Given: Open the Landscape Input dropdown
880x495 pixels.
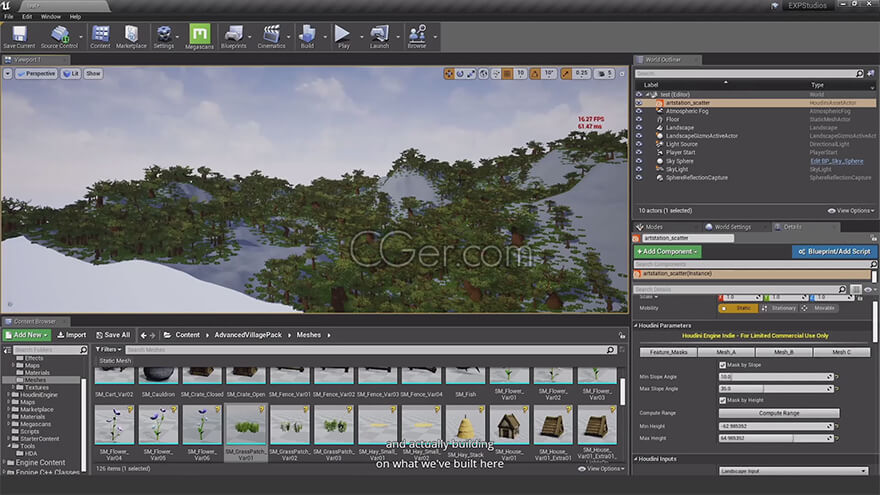Looking at the screenshot, I should coord(793,471).
